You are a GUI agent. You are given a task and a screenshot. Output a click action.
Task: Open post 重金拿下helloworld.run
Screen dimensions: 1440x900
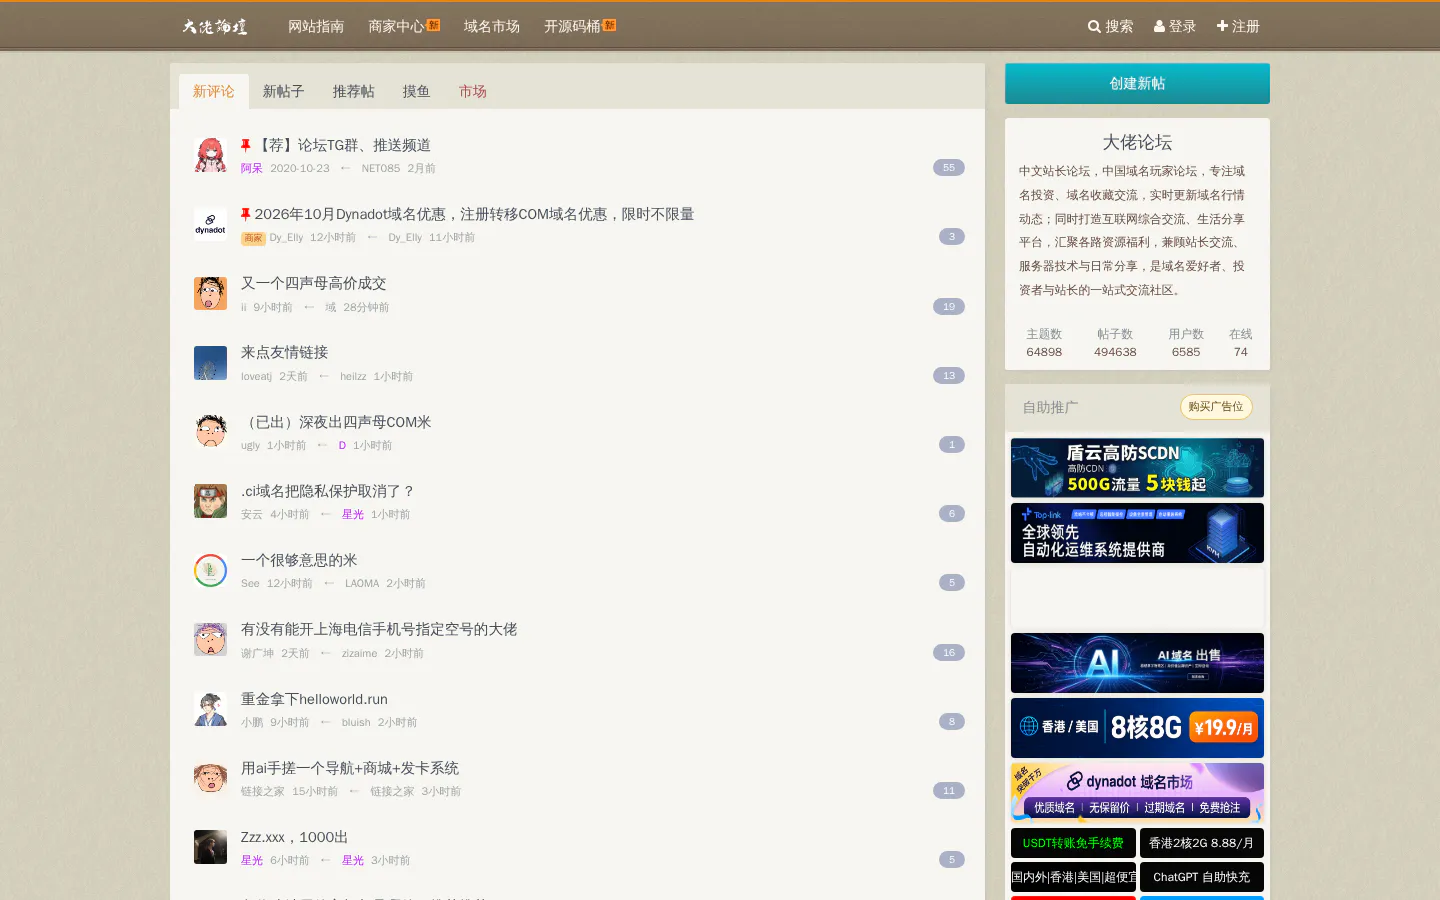pyautogui.click(x=314, y=699)
